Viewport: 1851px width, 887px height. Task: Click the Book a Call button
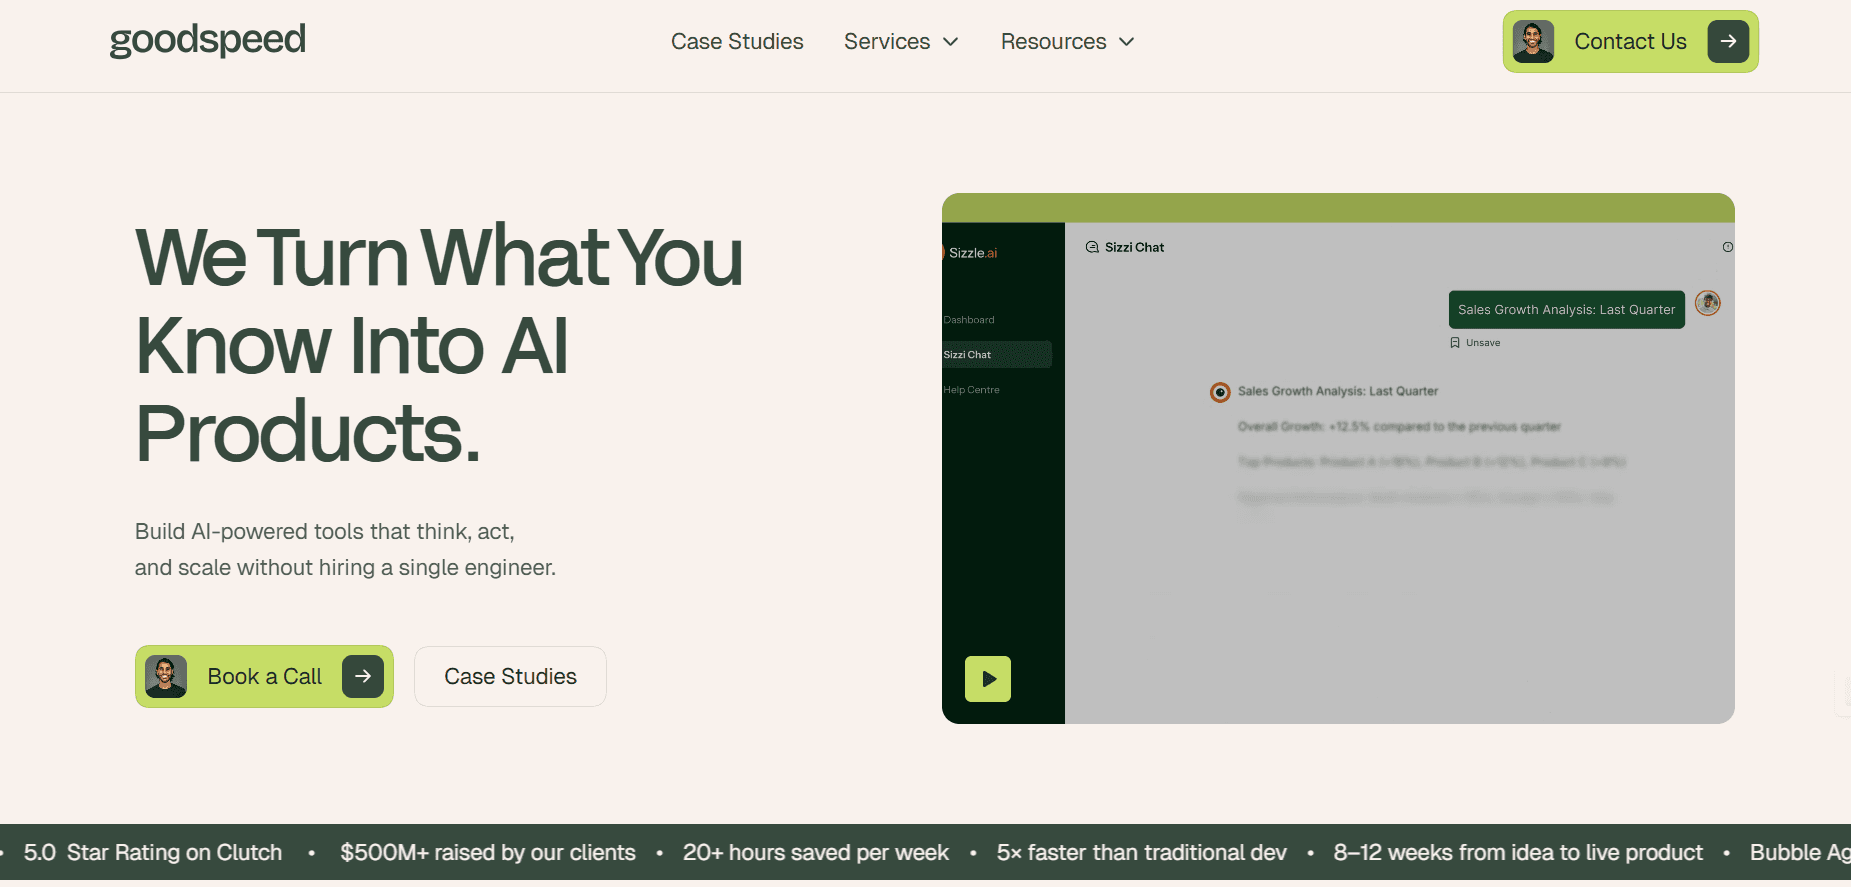[264, 676]
